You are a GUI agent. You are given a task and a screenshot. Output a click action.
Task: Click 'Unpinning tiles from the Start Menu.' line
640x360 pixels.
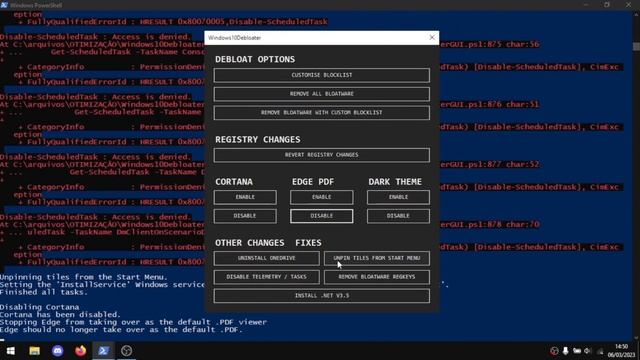pyautogui.click(x=84, y=277)
